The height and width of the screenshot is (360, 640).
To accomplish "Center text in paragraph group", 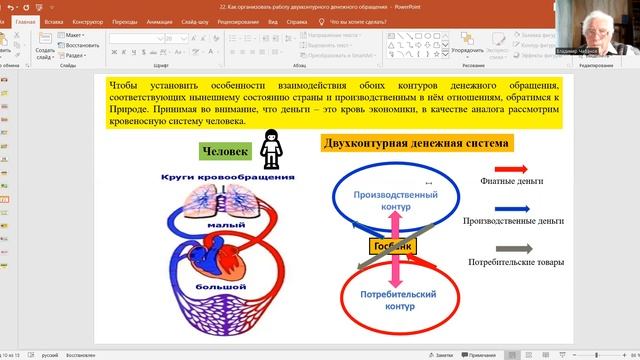I will (242, 52).
